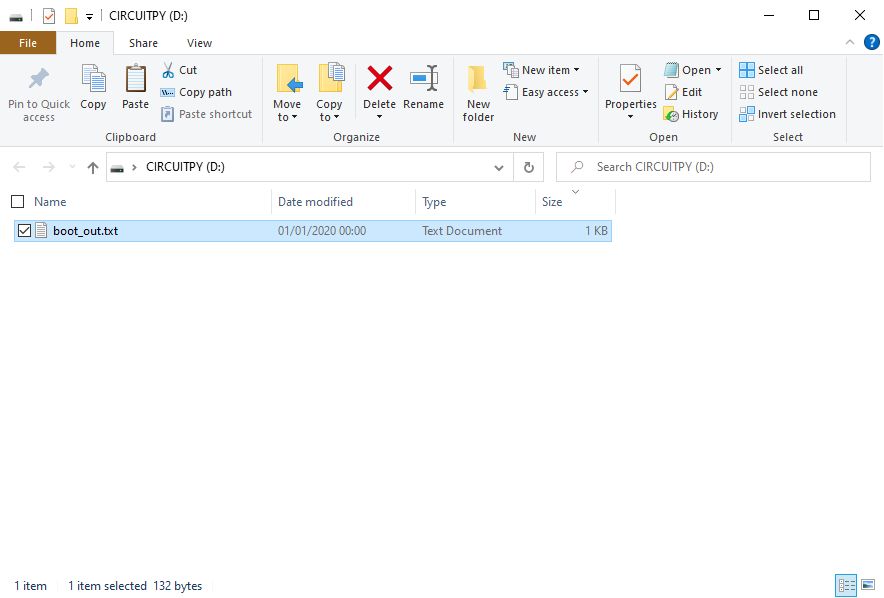Click the Back navigation arrow
The image size is (884, 598).
pos(19,167)
